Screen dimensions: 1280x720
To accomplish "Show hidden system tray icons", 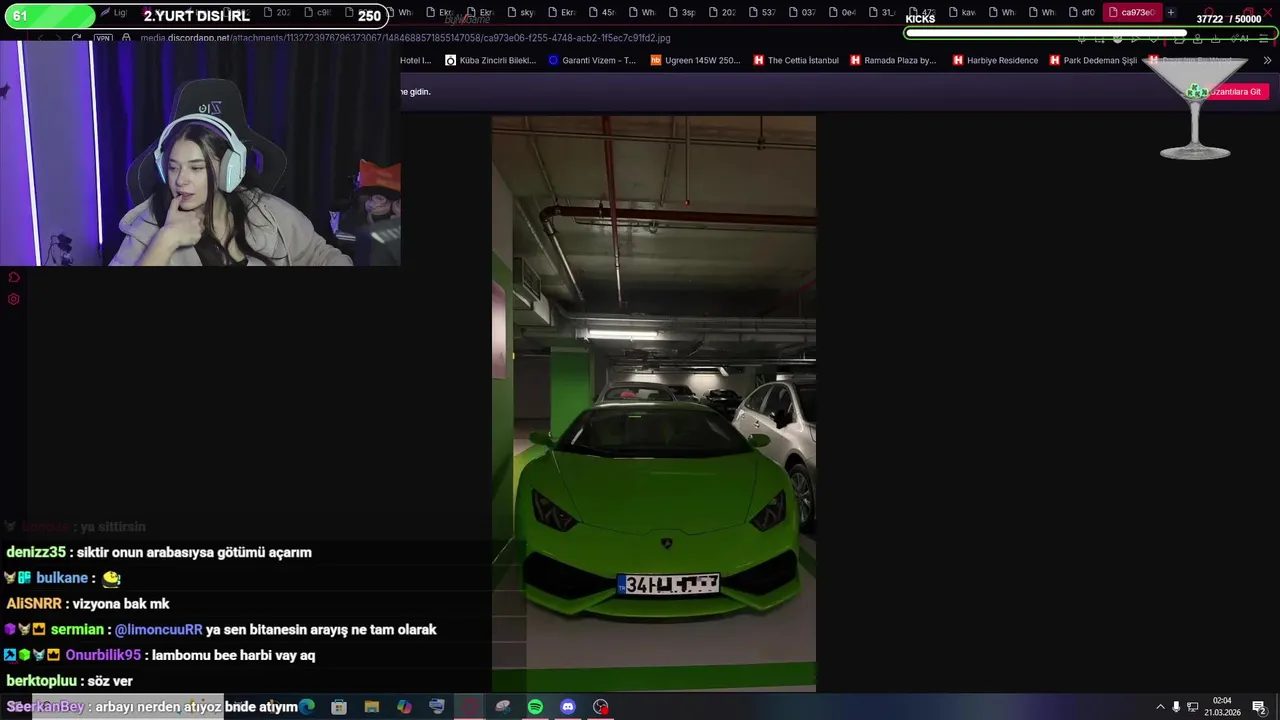I will 1160,707.
